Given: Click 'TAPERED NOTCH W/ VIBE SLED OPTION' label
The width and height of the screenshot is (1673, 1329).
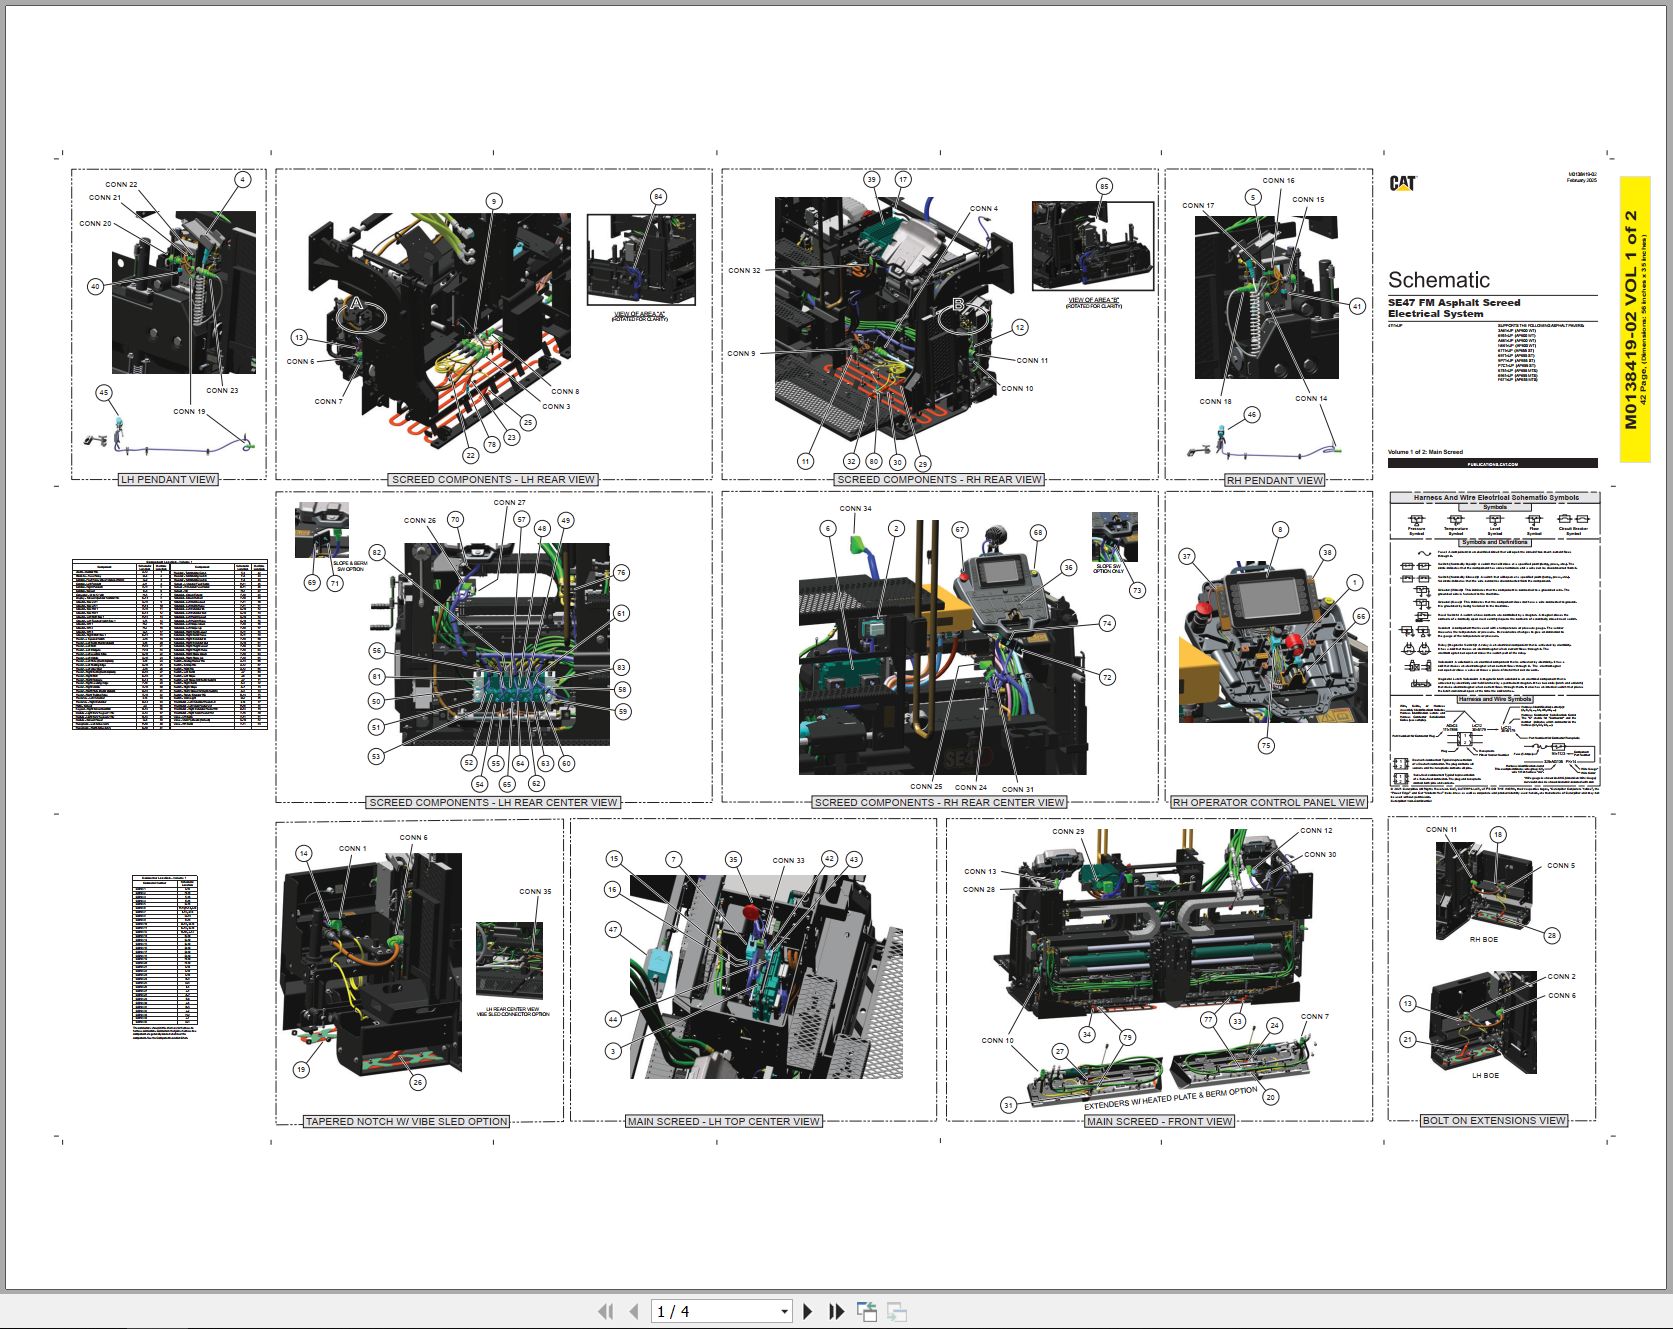Looking at the screenshot, I should 406,1122.
